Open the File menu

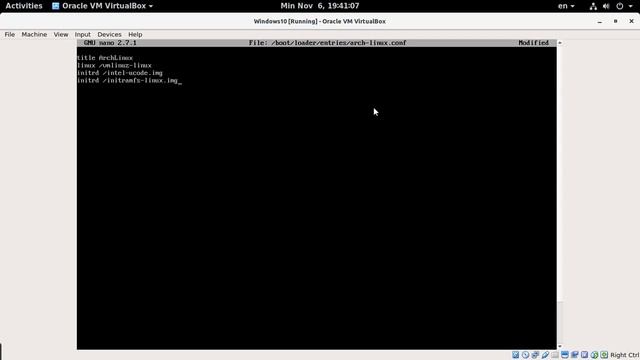click(10, 35)
